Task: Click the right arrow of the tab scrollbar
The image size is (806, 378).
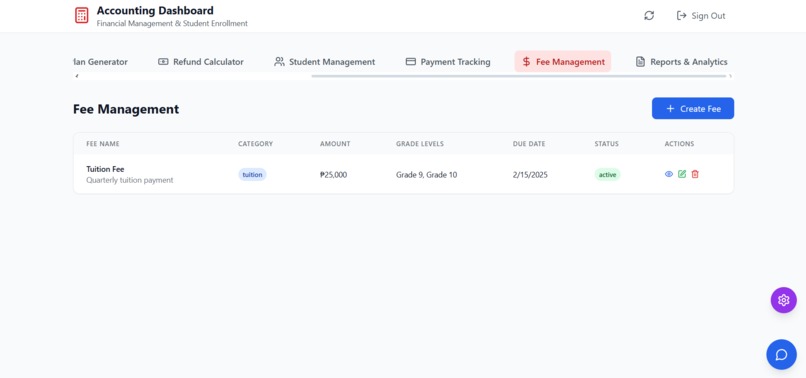Action: coord(730,76)
